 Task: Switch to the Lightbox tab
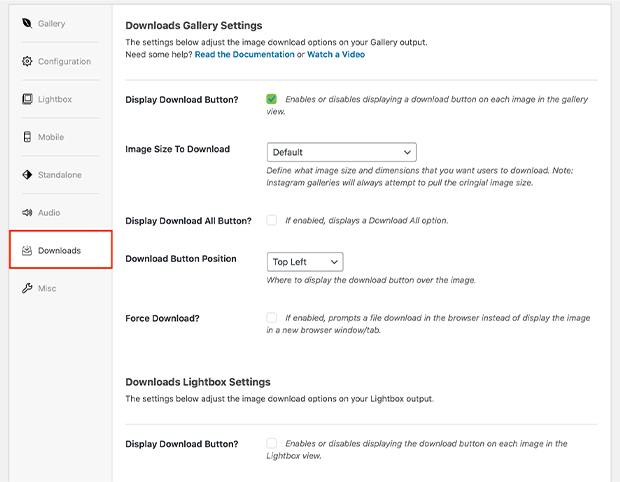pos(55,99)
